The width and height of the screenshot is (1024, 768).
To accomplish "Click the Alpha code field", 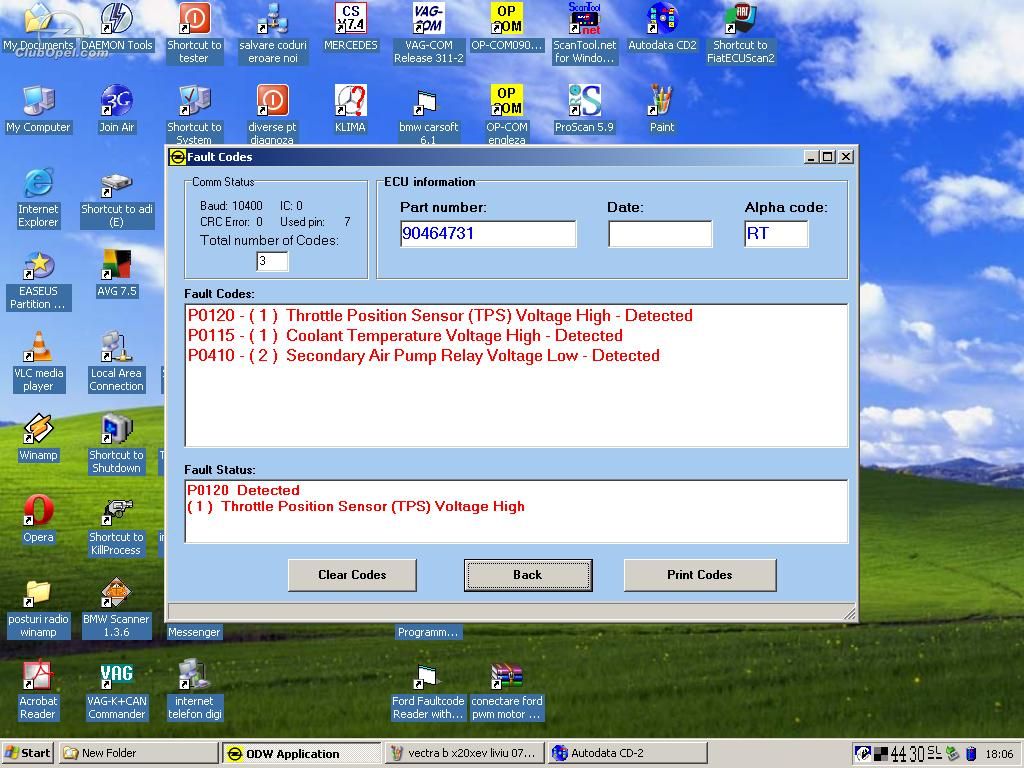I will (776, 234).
